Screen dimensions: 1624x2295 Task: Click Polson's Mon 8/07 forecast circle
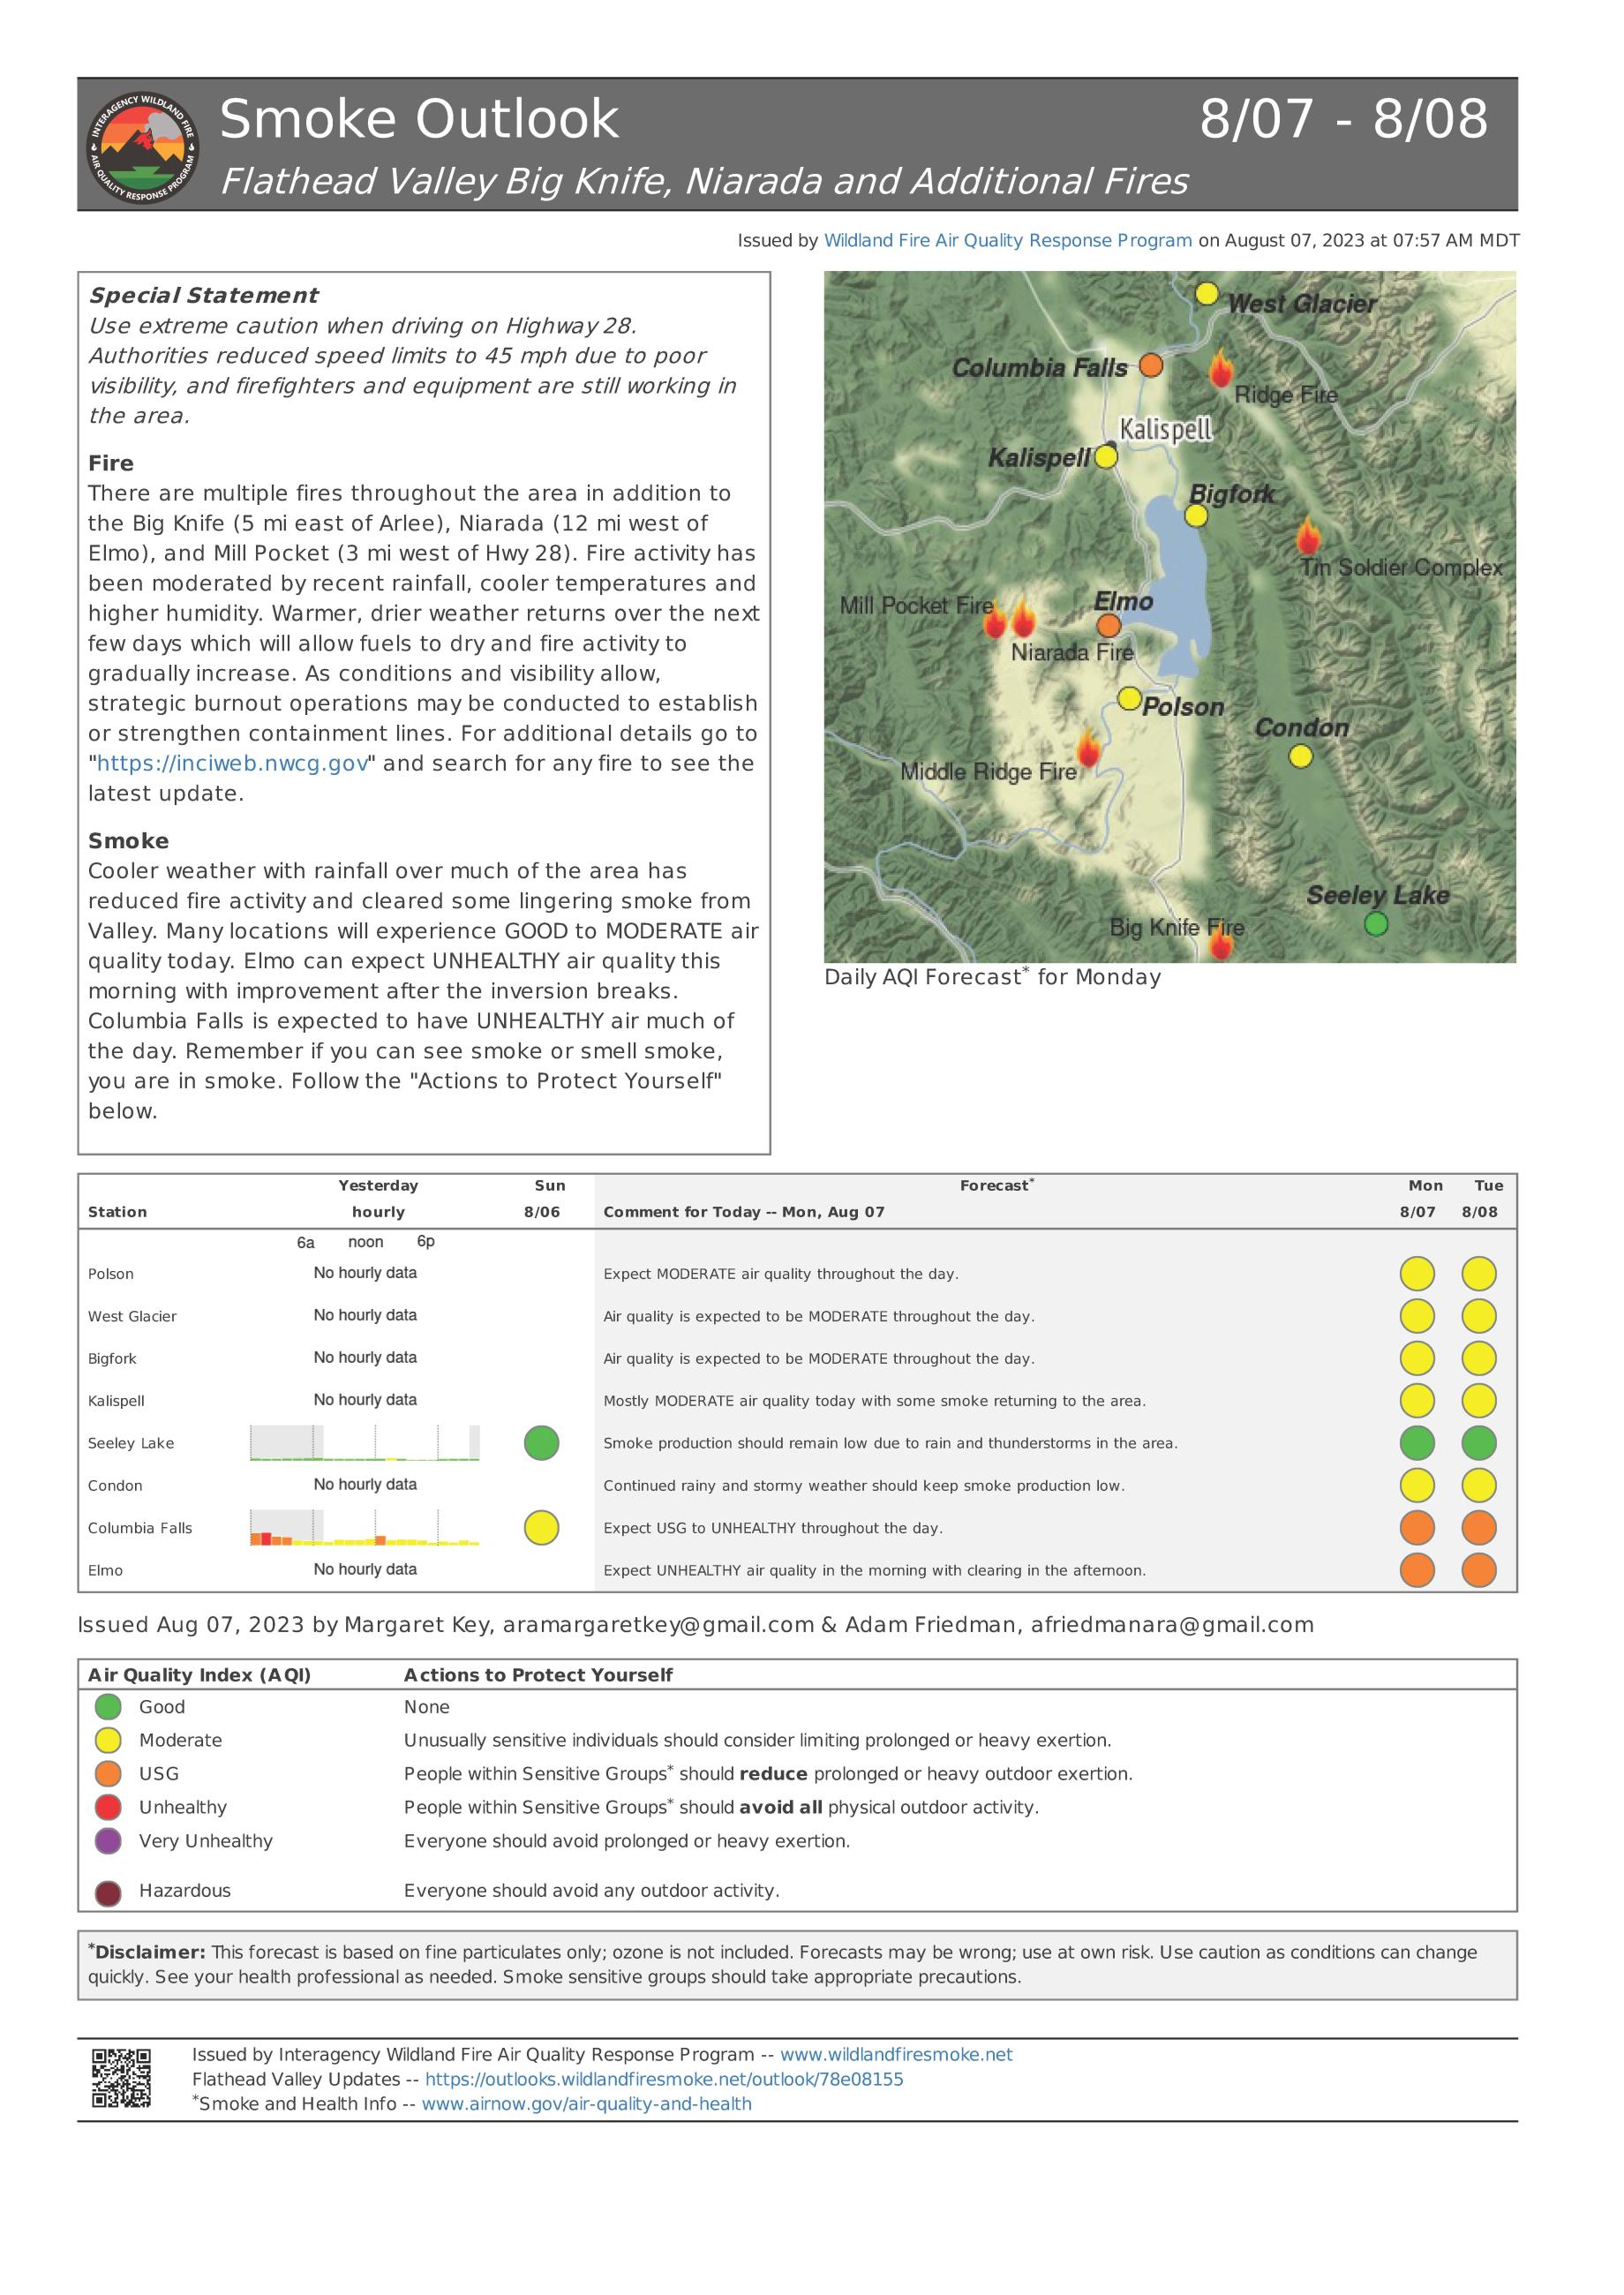click(x=1417, y=1274)
